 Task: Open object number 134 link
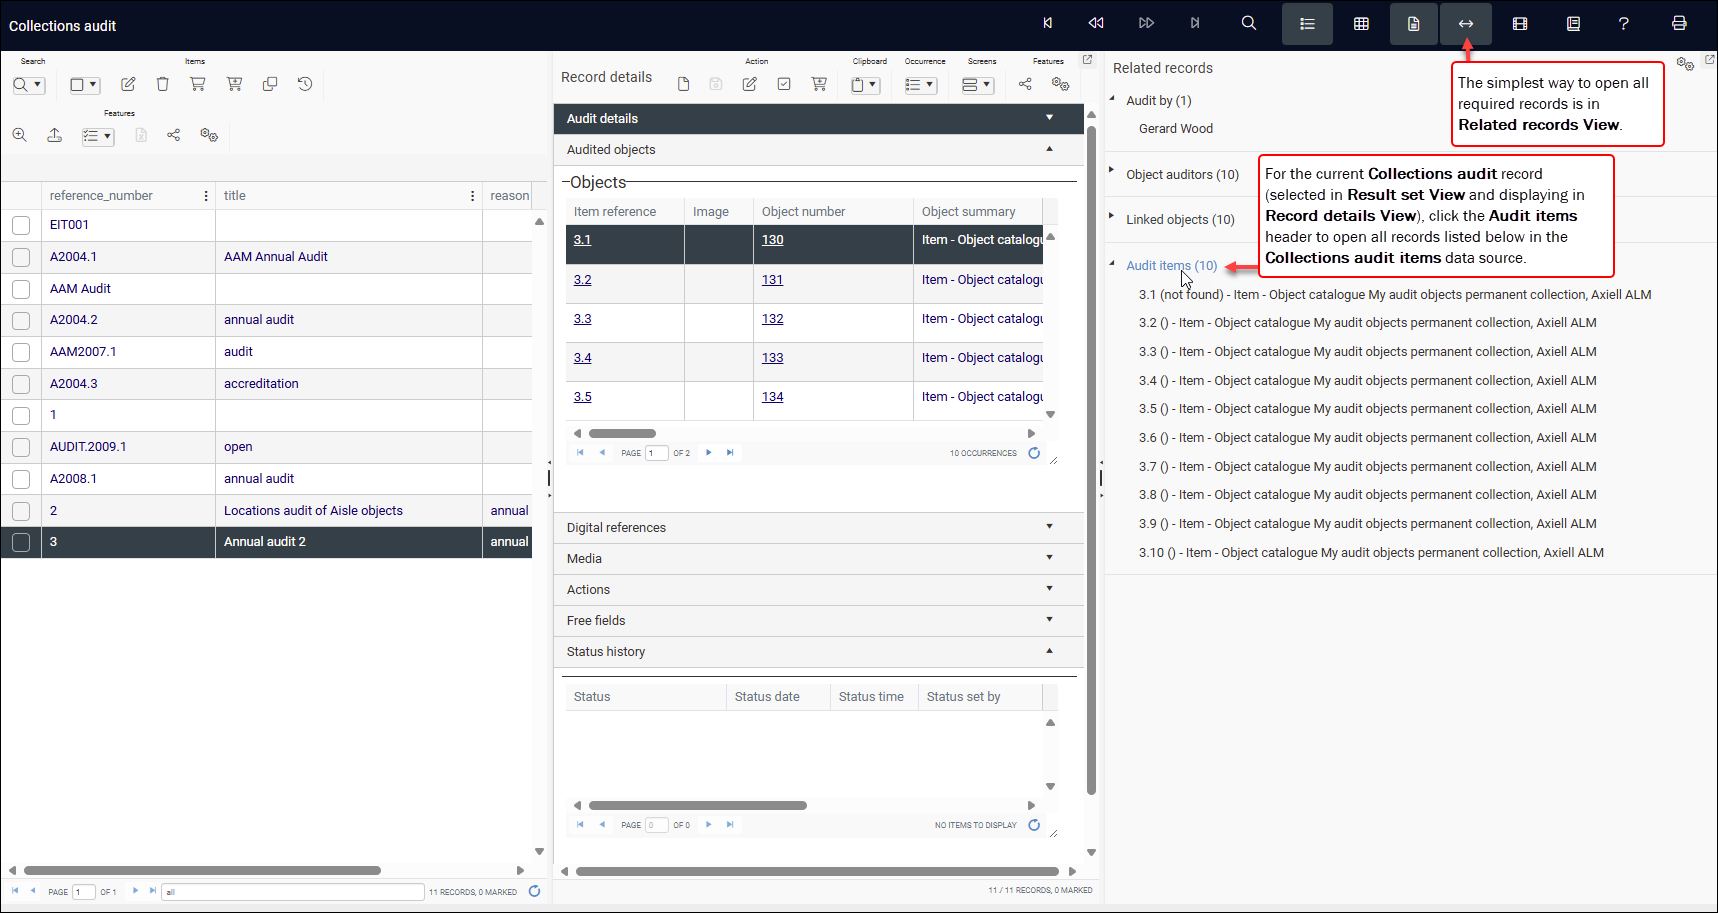(772, 397)
